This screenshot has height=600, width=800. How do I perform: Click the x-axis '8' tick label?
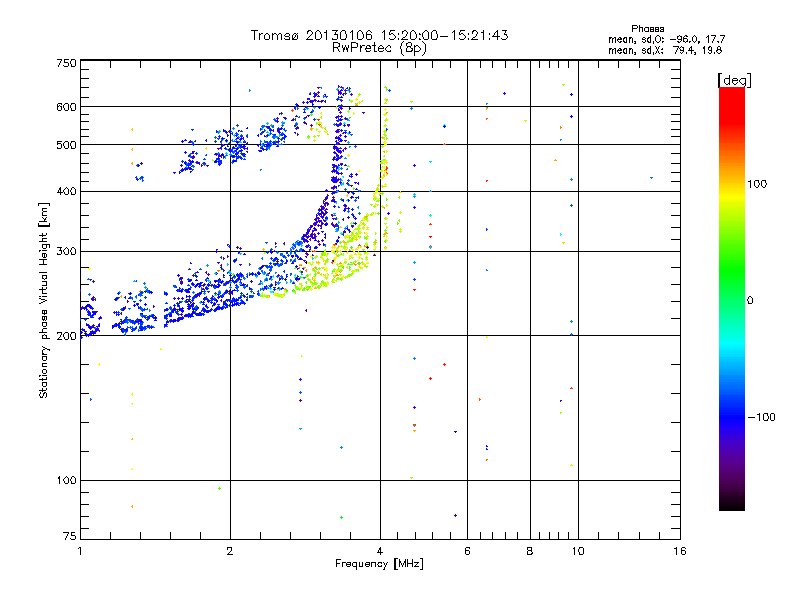click(530, 551)
